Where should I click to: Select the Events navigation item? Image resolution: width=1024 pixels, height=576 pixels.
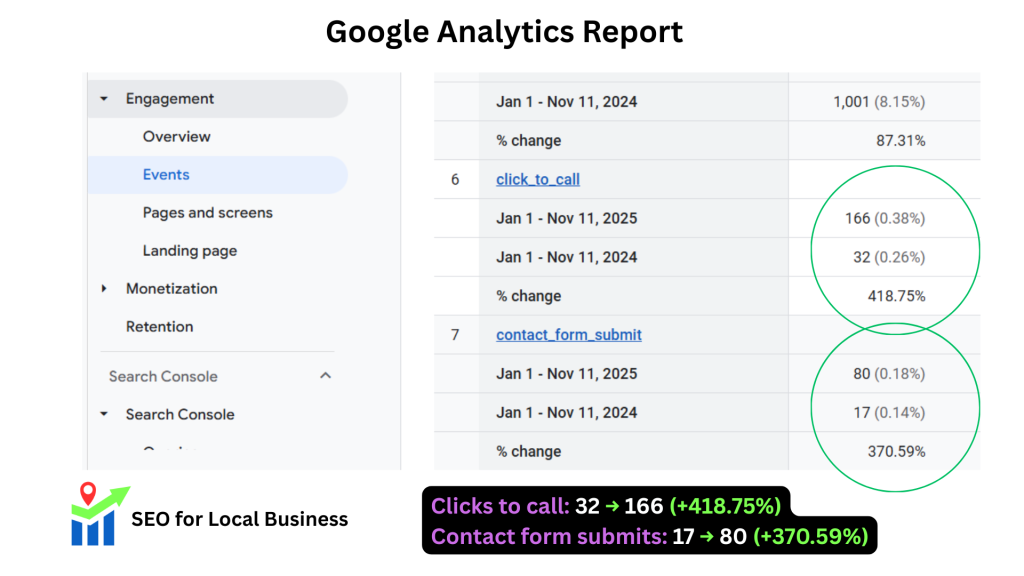[x=166, y=174]
